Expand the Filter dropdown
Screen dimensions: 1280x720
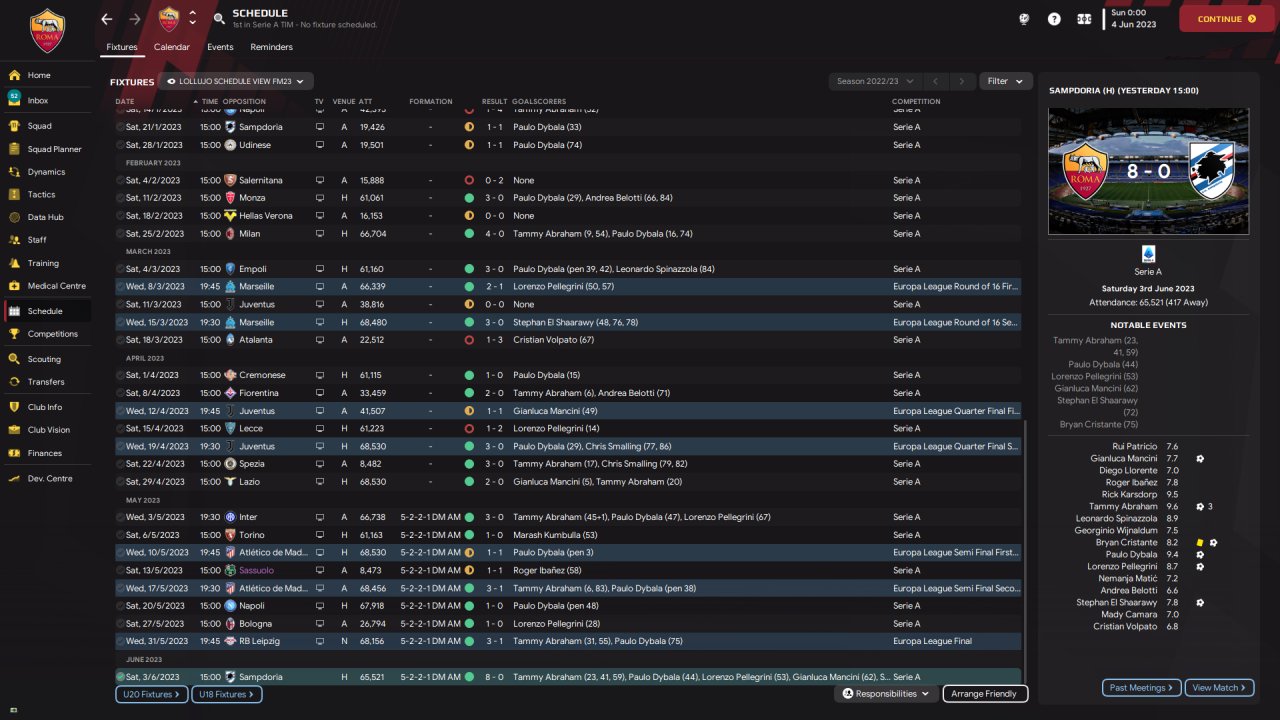(1006, 81)
